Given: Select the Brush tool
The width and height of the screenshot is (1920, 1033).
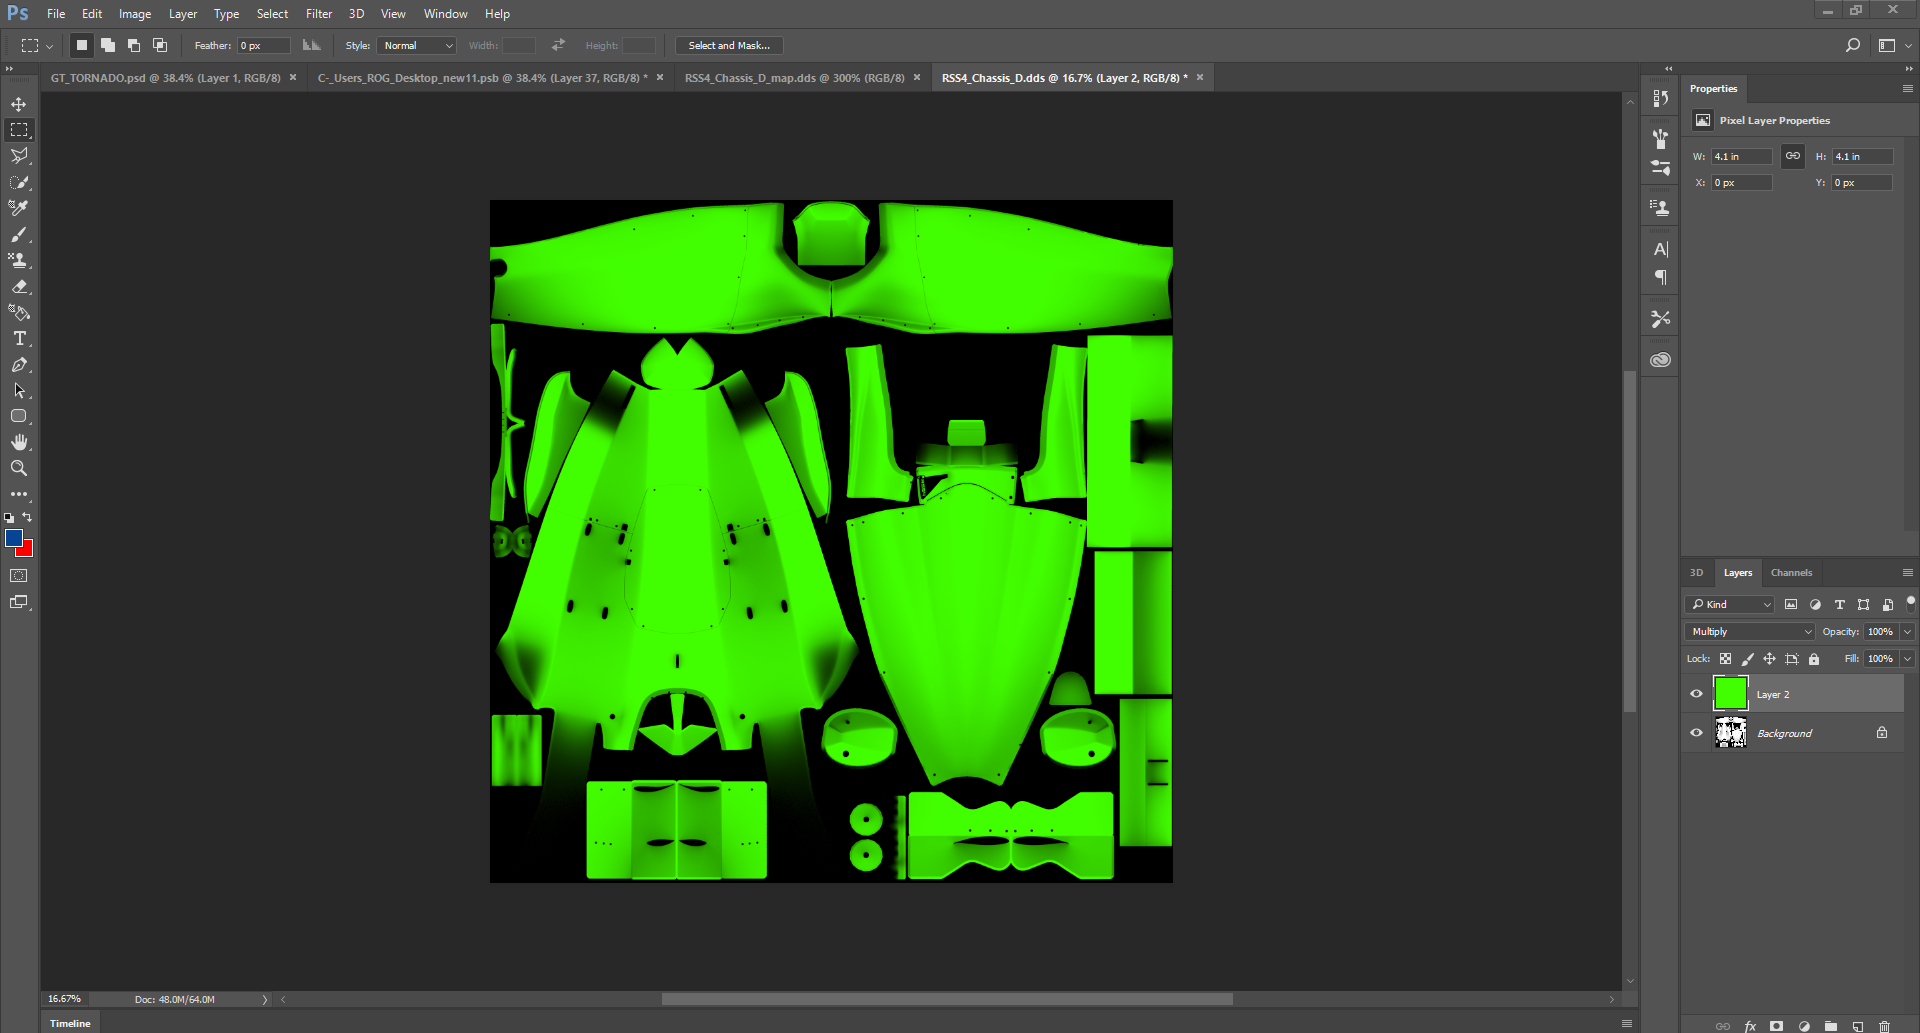Looking at the screenshot, I should [19, 234].
